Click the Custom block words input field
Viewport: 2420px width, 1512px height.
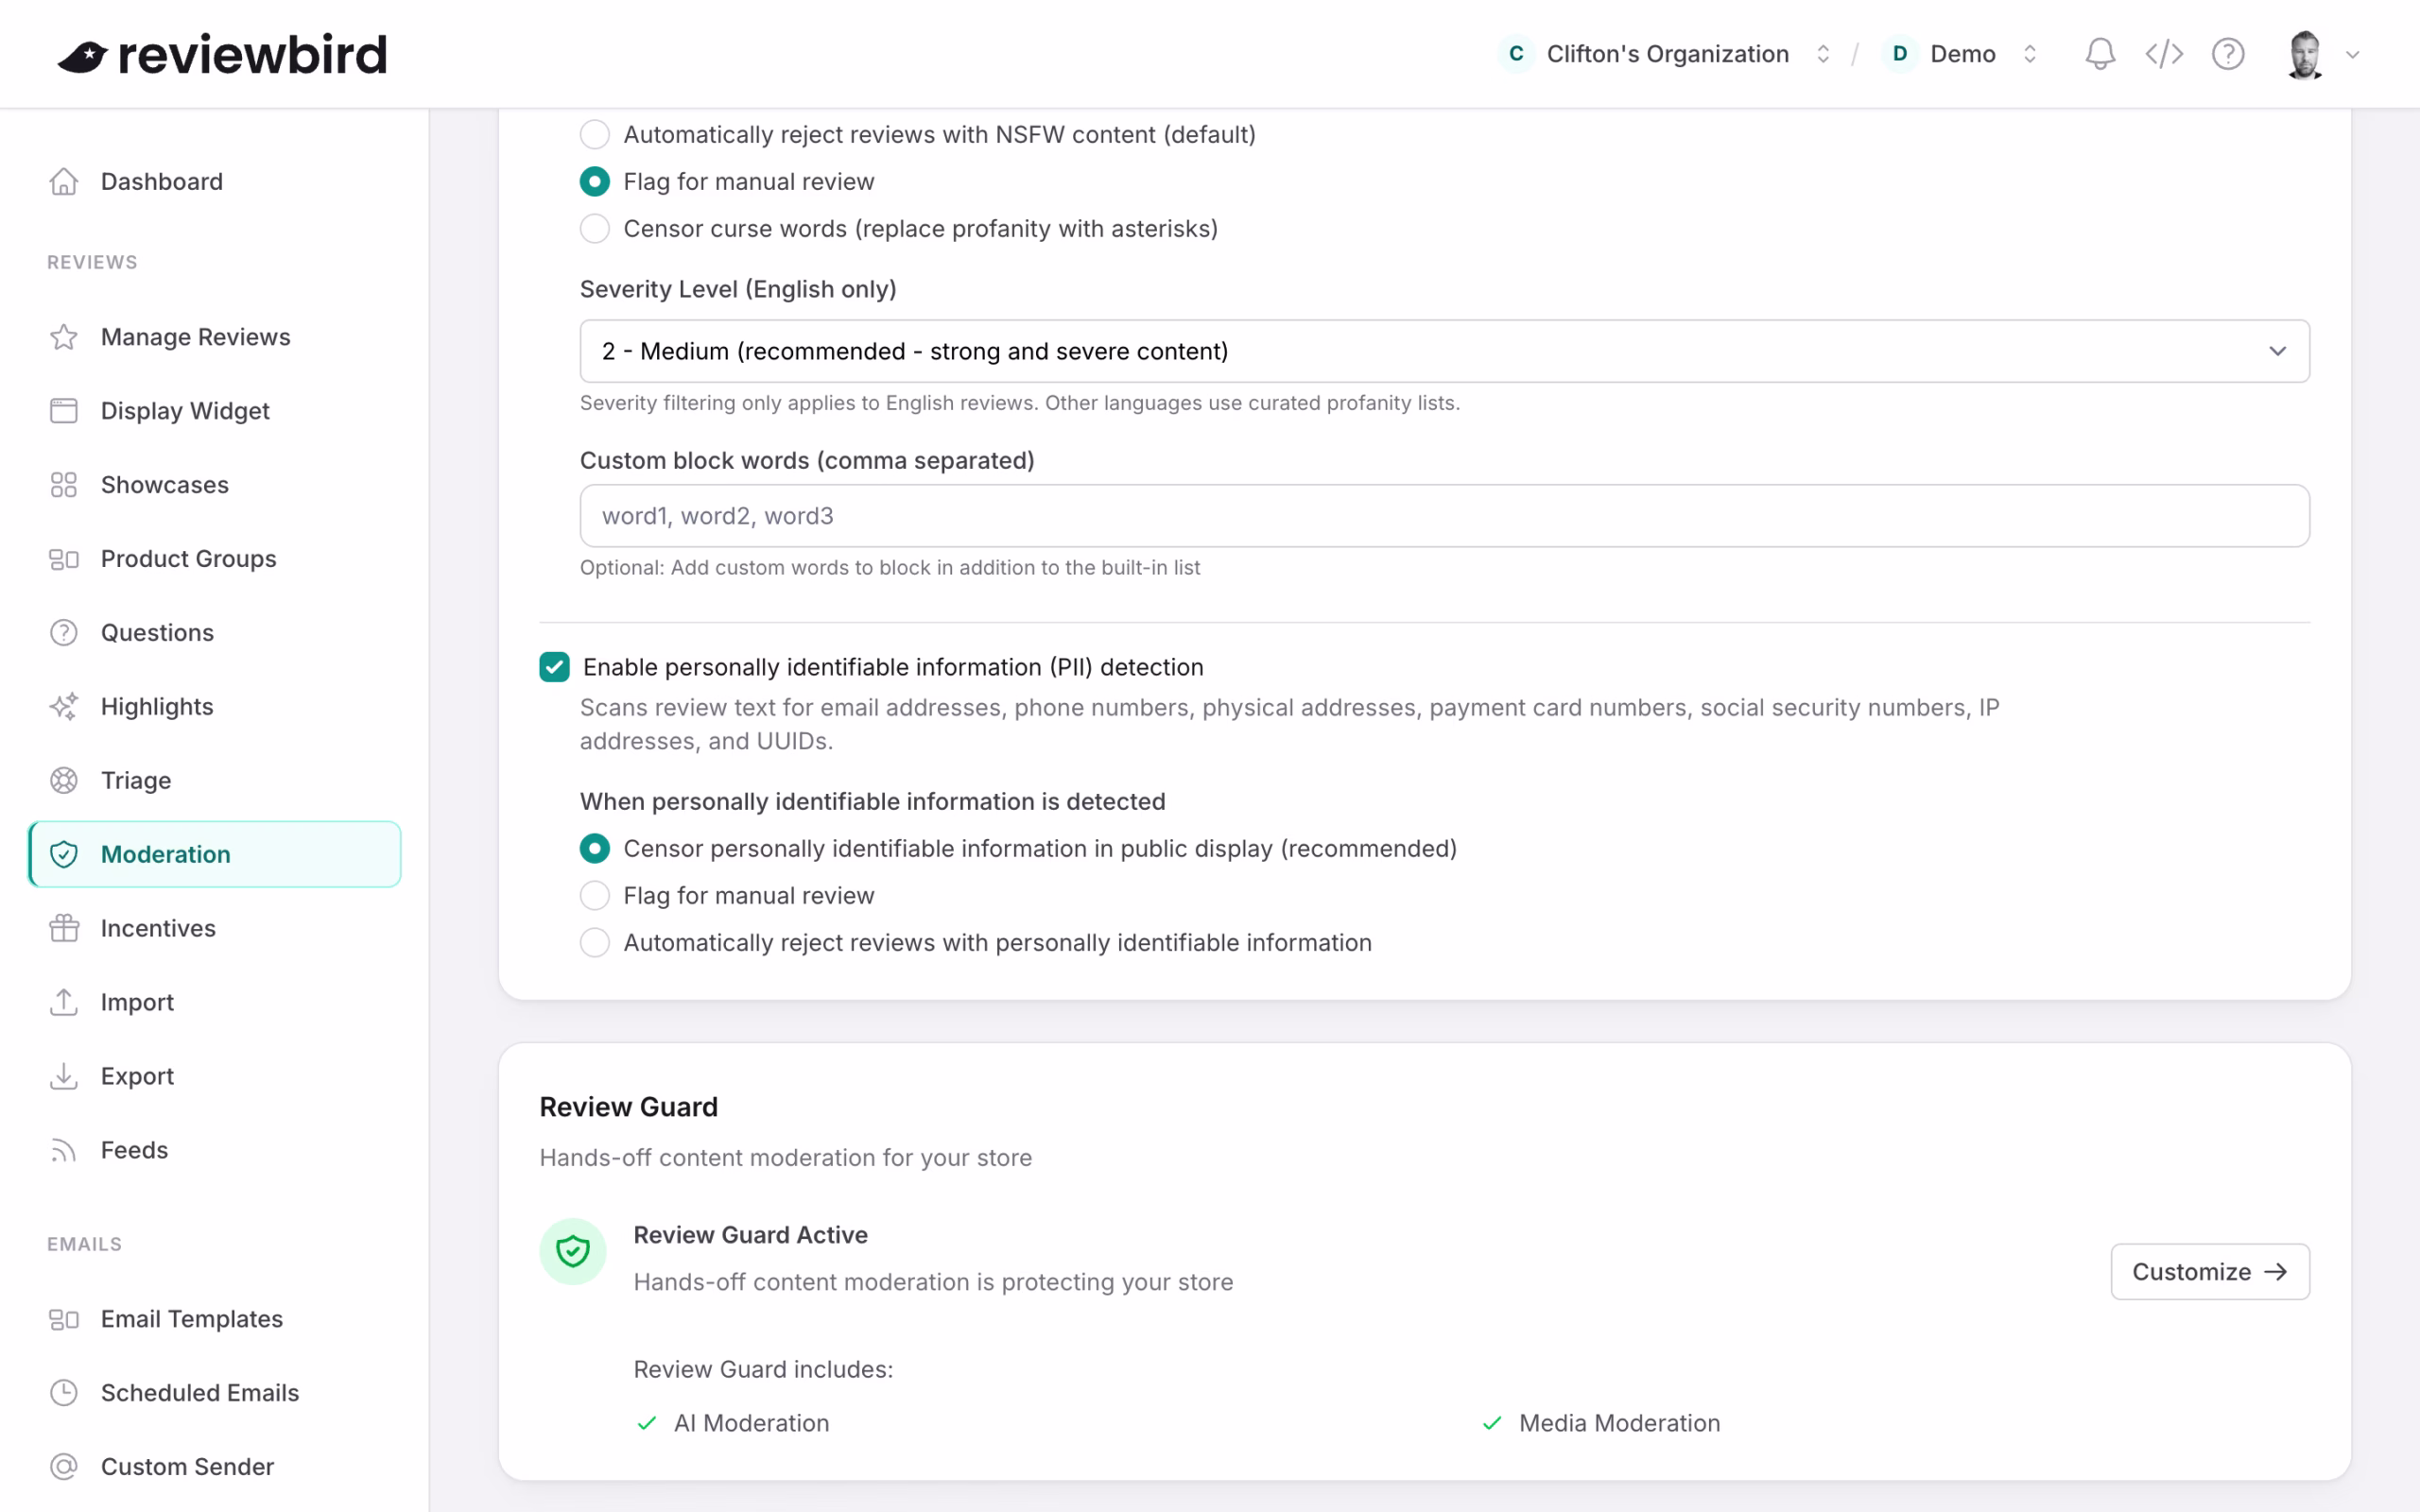[x=1444, y=516]
